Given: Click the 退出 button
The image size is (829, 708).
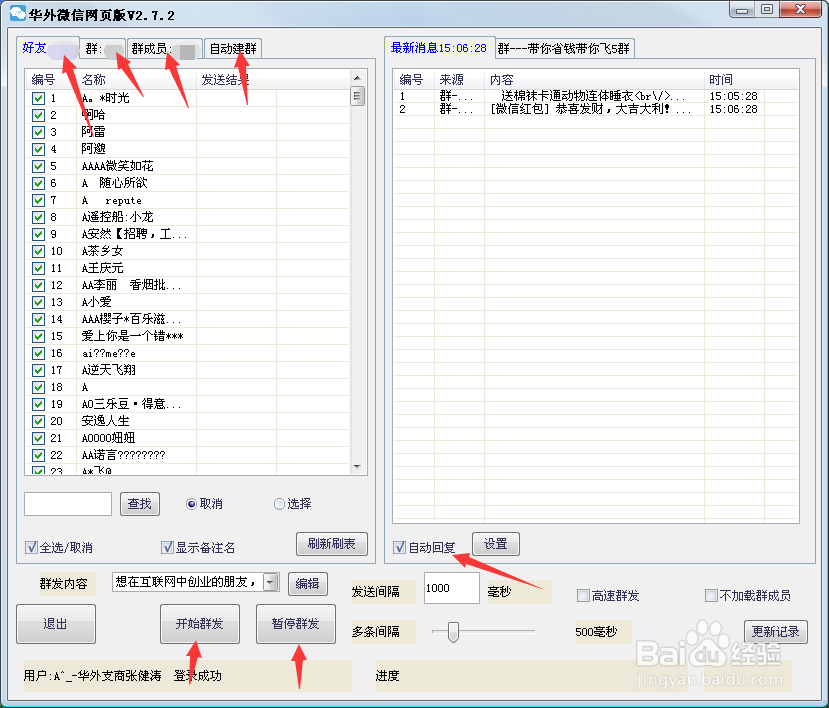Looking at the screenshot, I should tap(56, 624).
